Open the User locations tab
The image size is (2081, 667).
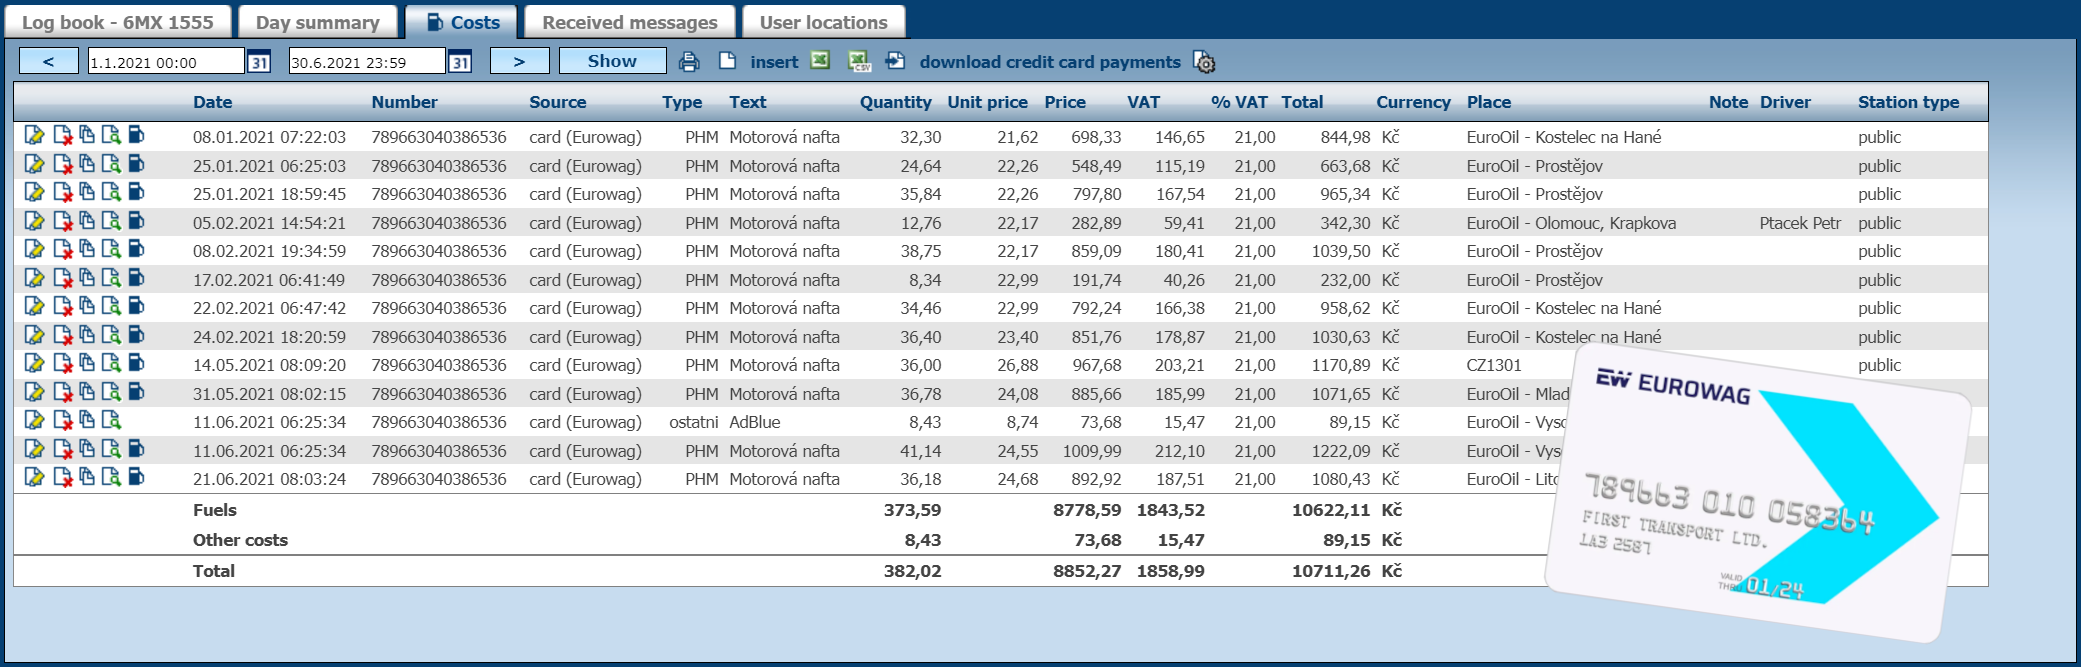(x=823, y=22)
